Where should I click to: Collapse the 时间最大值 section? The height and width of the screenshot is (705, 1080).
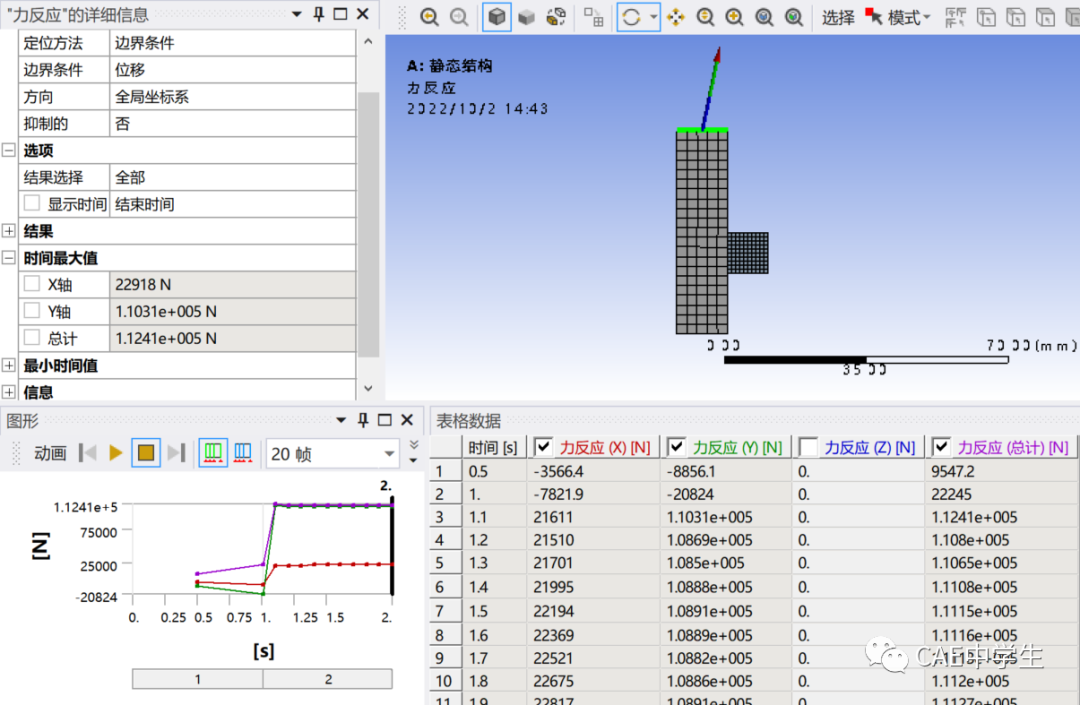pos(9,257)
